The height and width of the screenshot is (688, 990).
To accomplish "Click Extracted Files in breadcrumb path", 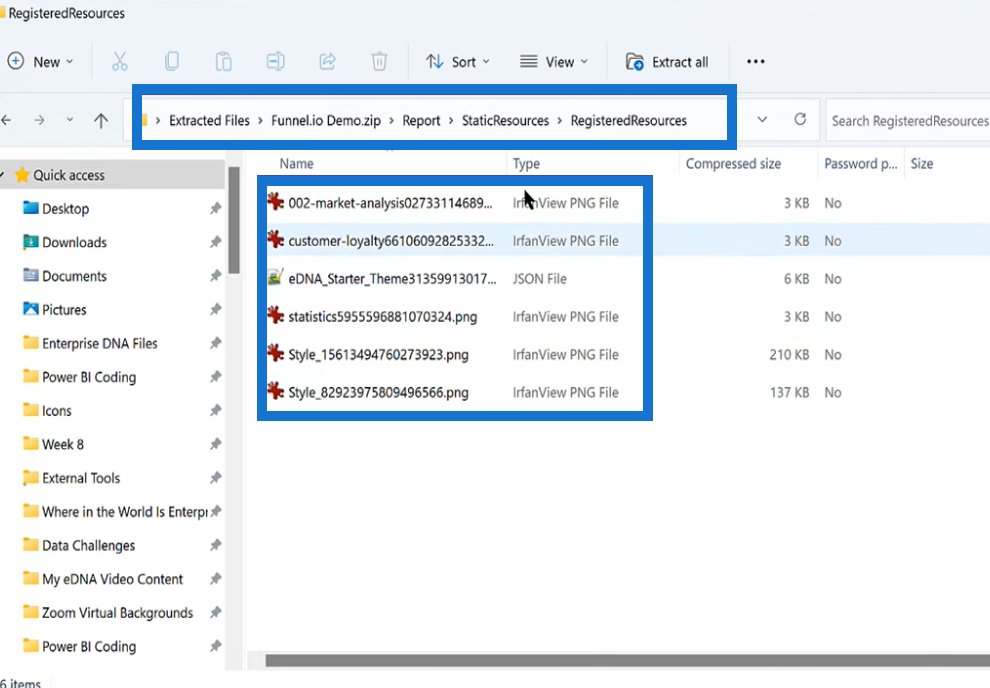I will pos(209,121).
